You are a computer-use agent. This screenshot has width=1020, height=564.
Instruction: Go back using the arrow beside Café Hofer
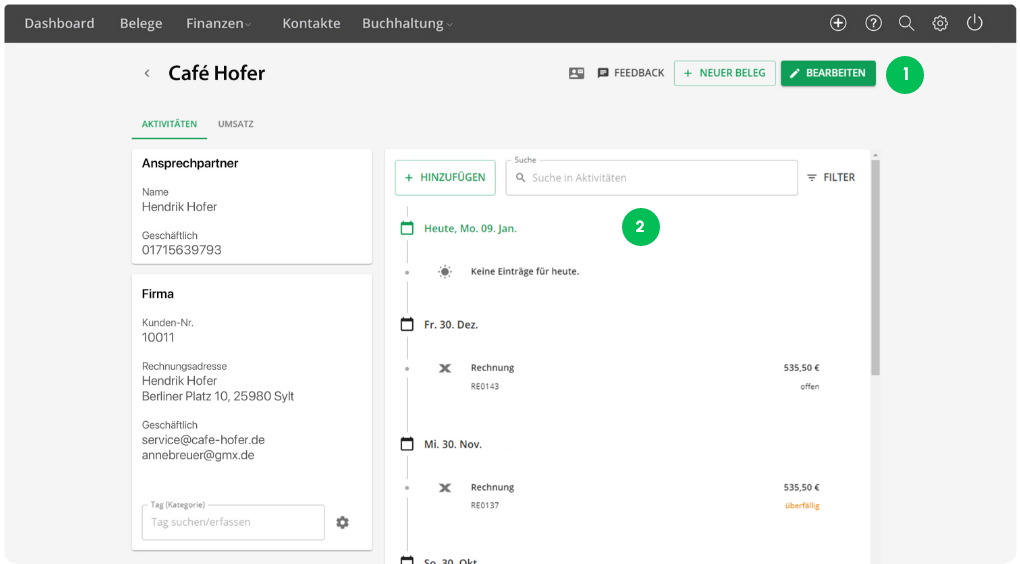(x=147, y=73)
